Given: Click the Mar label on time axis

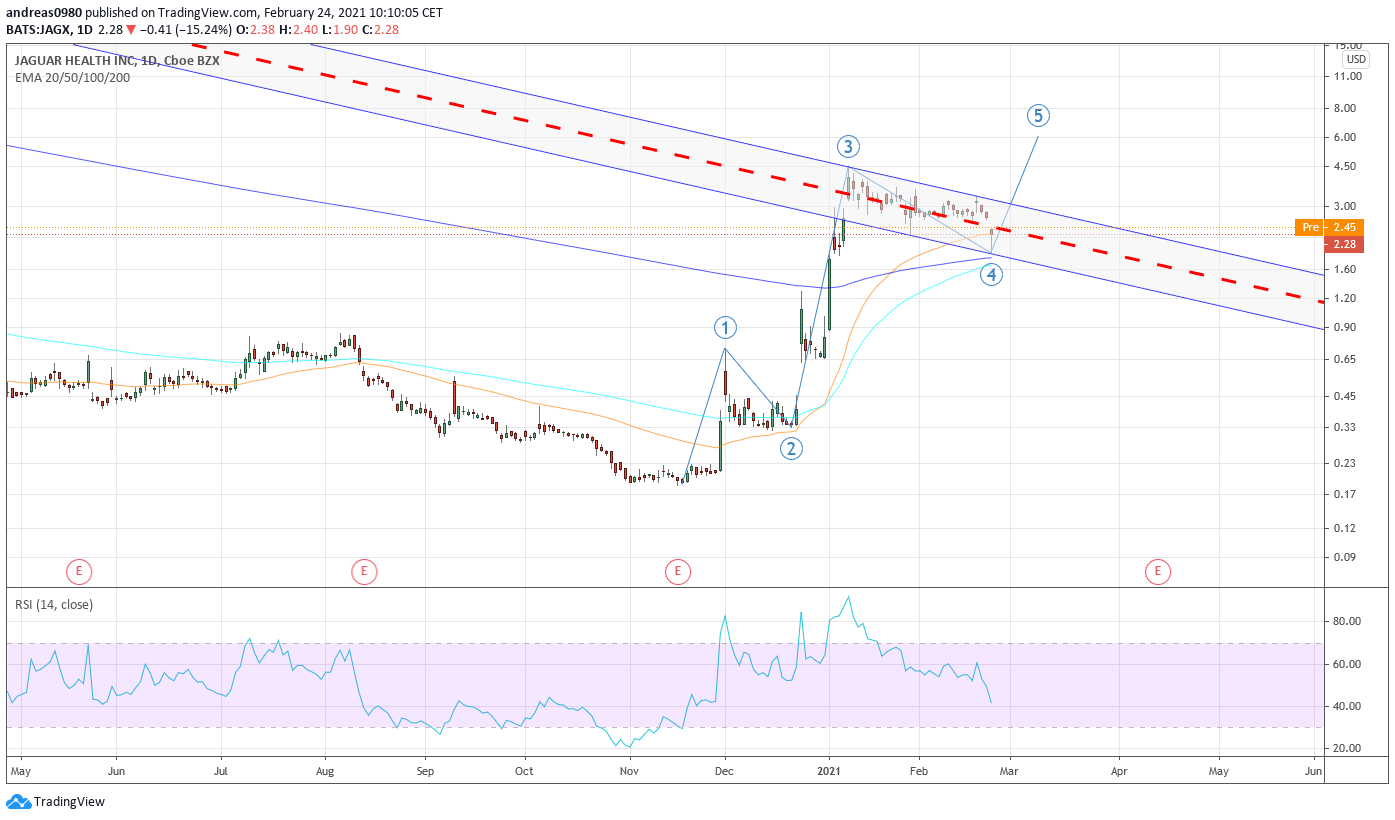Looking at the screenshot, I should tap(1010, 772).
